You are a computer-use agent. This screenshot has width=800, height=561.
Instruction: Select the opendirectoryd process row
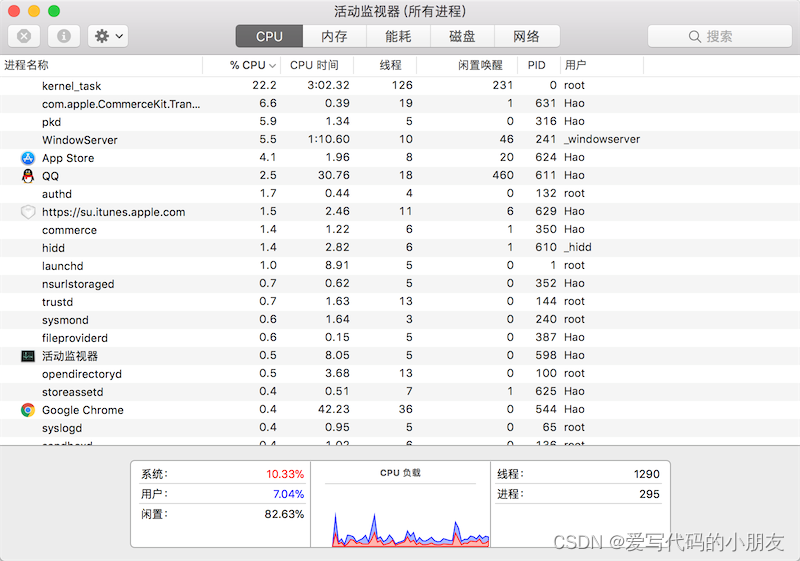pyautogui.click(x=400, y=373)
